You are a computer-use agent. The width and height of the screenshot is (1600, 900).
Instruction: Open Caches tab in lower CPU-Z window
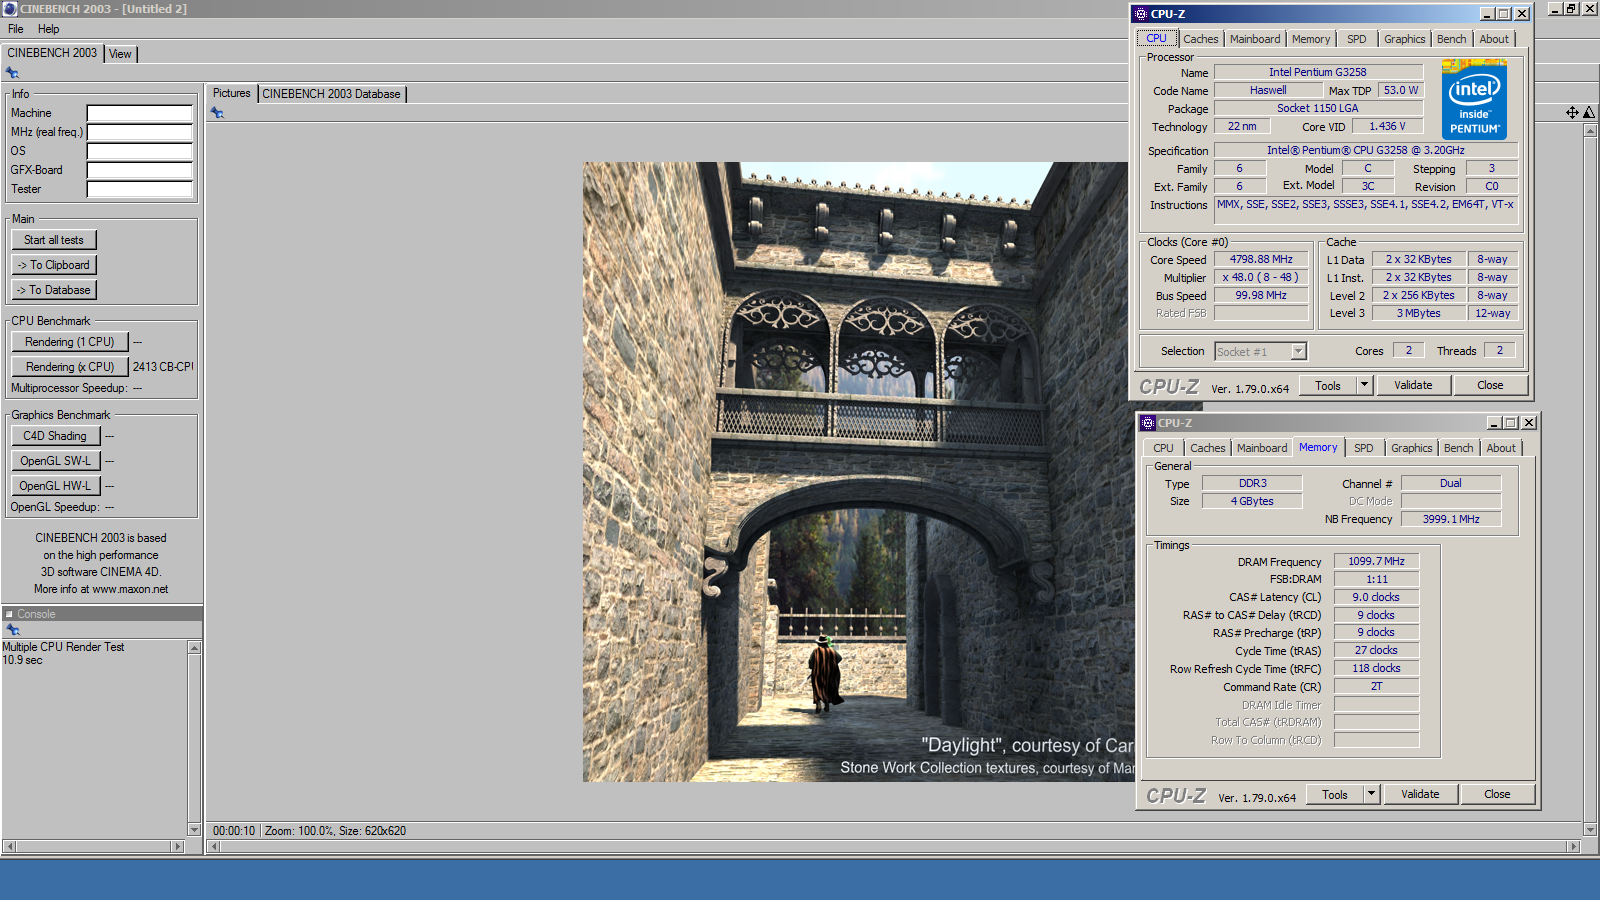pyautogui.click(x=1208, y=448)
